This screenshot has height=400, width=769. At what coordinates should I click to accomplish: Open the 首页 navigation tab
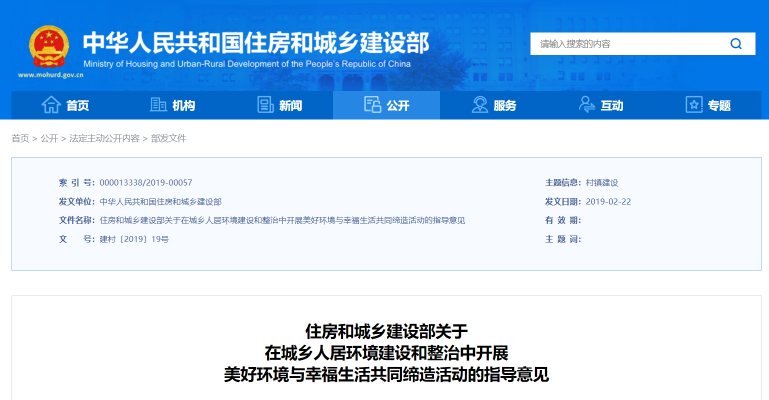pyautogui.click(x=77, y=106)
